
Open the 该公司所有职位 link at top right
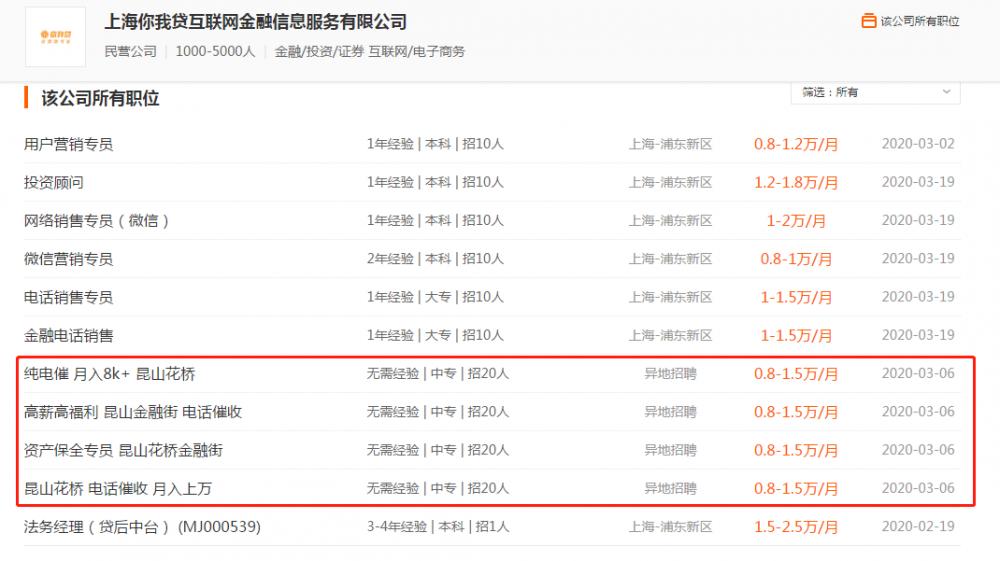click(920, 21)
